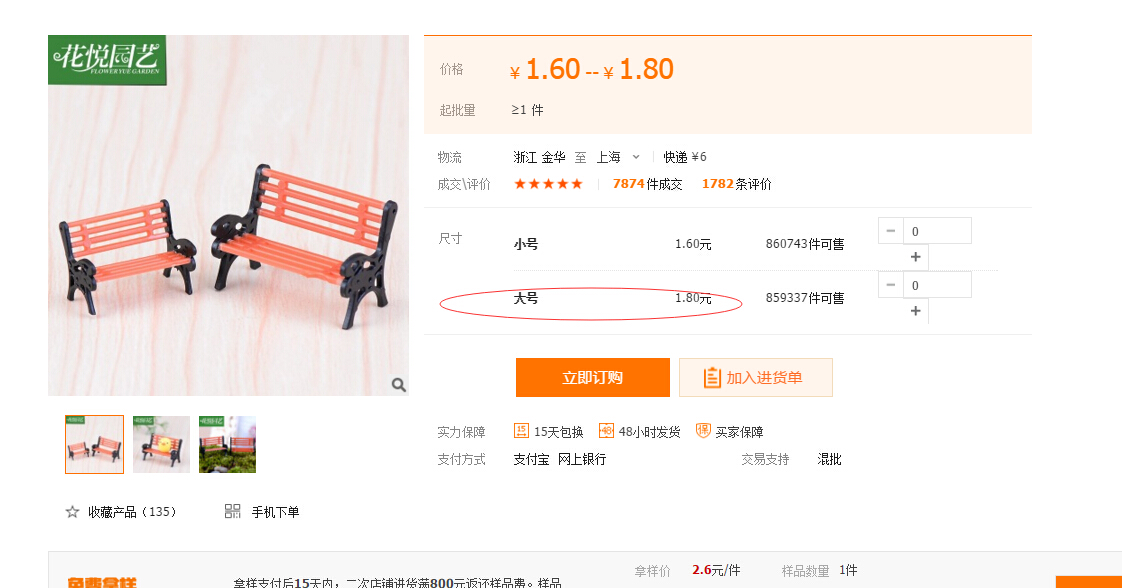Click the magnifier icon on product image
Screen dimensions: 1122x588
pos(399,385)
